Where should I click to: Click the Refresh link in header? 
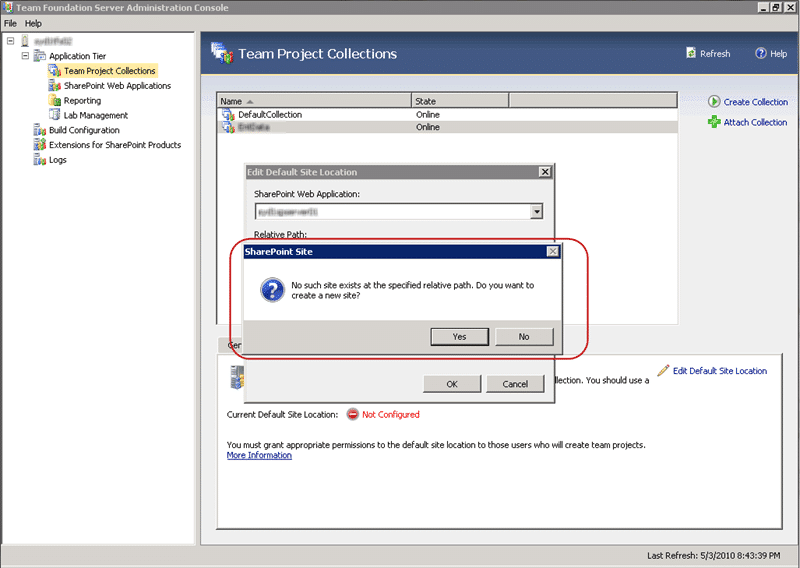click(715, 53)
